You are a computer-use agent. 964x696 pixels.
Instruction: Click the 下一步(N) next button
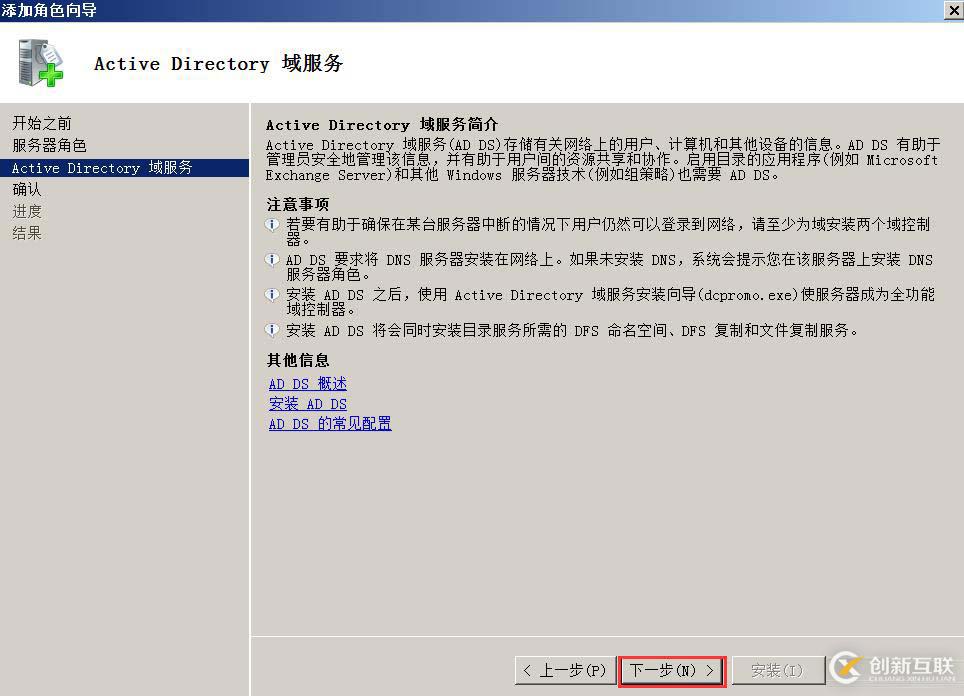pos(672,671)
